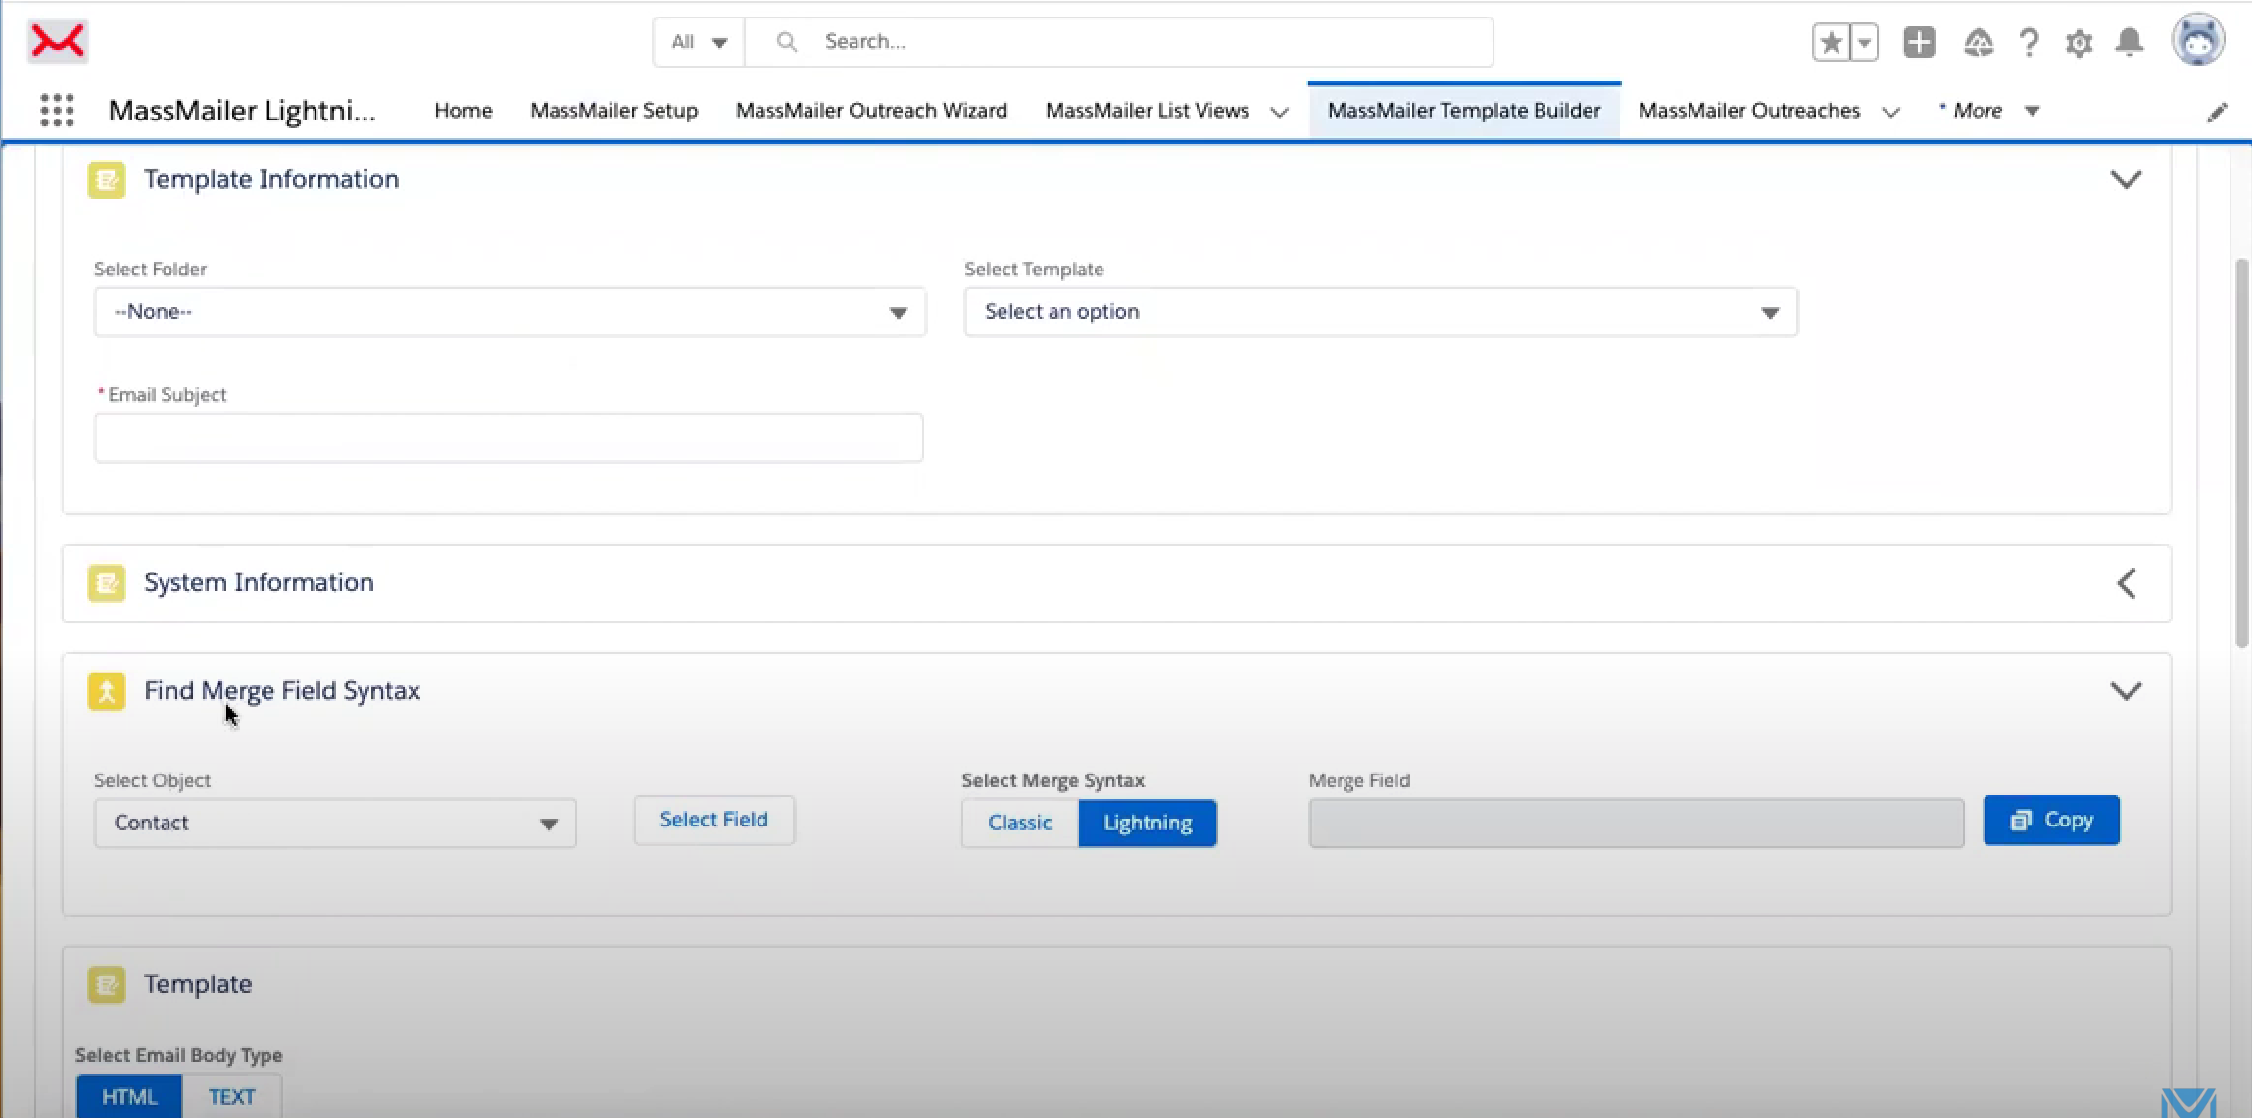Open the favorites list dropdown arrow
The image size is (2252, 1118).
[1864, 42]
